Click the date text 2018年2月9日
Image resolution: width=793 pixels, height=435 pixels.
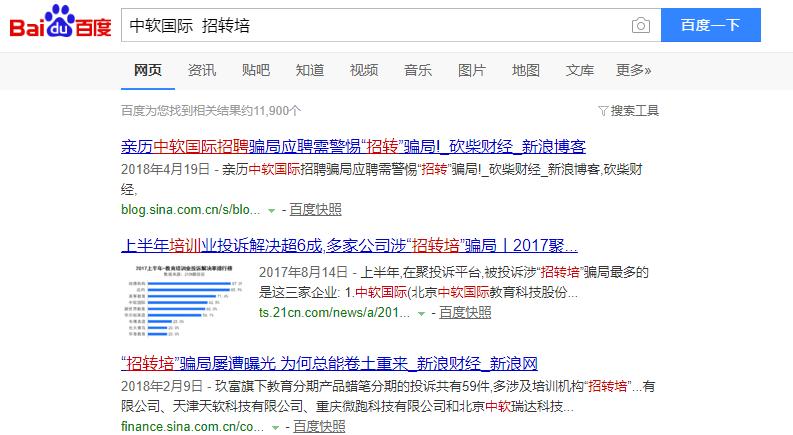(162, 386)
